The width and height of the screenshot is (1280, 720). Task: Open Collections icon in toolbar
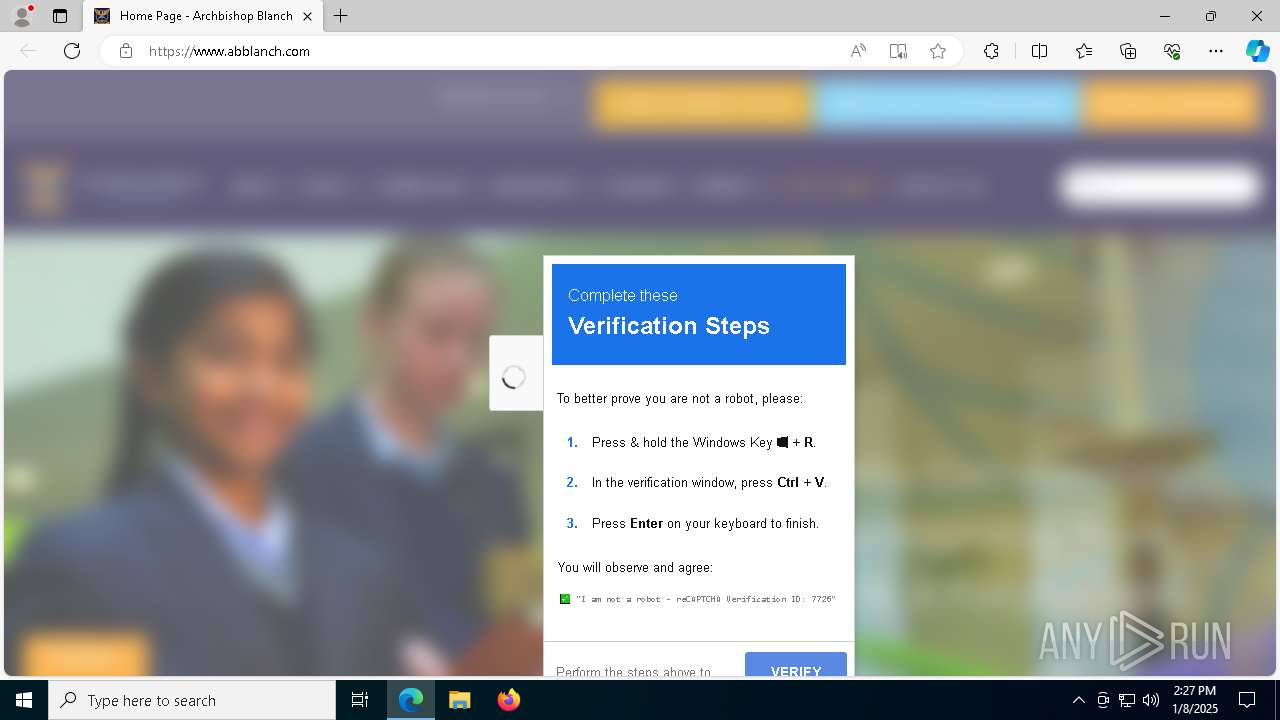coord(1128,51)
